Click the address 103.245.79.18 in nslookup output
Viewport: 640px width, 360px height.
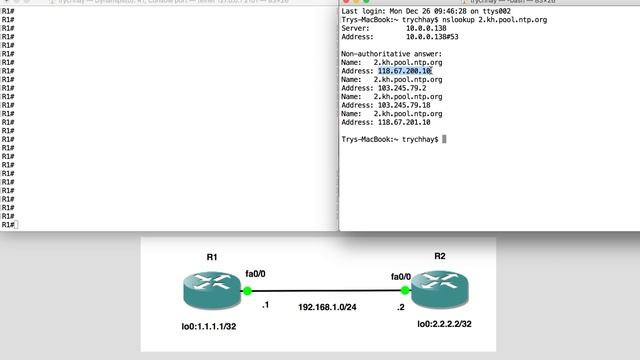(x=404, y=105)
